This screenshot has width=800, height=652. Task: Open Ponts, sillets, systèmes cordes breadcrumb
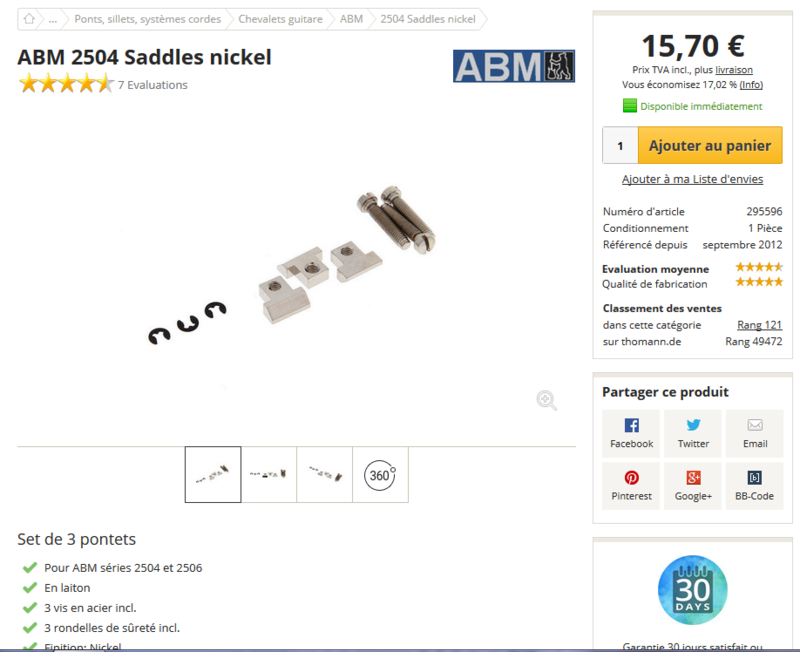coord(147,19)
